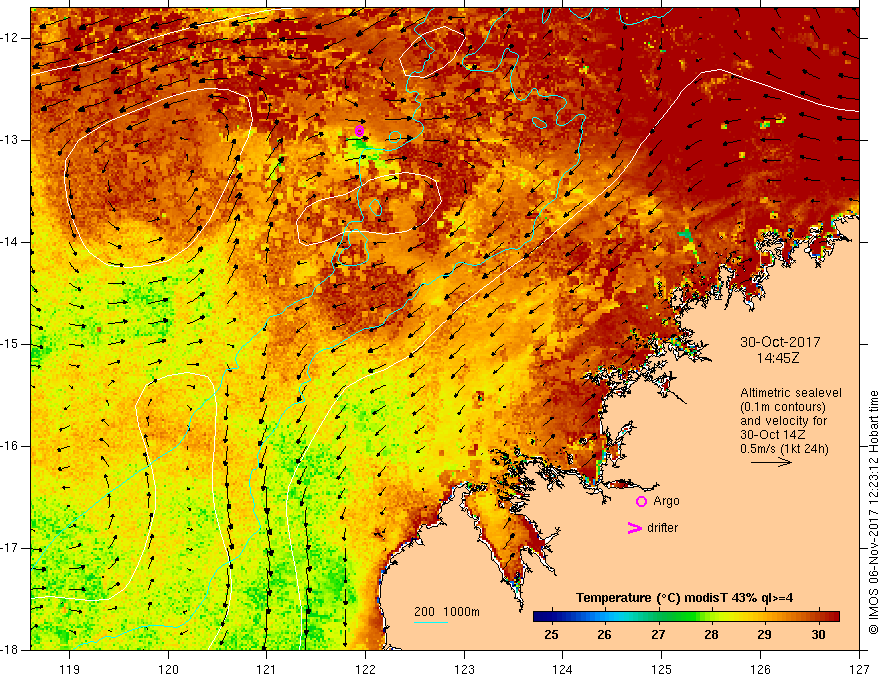This screenshot has height=680, width=880.
Task: Click the color bar tick label 26
Action: click(x=604, y=635)
